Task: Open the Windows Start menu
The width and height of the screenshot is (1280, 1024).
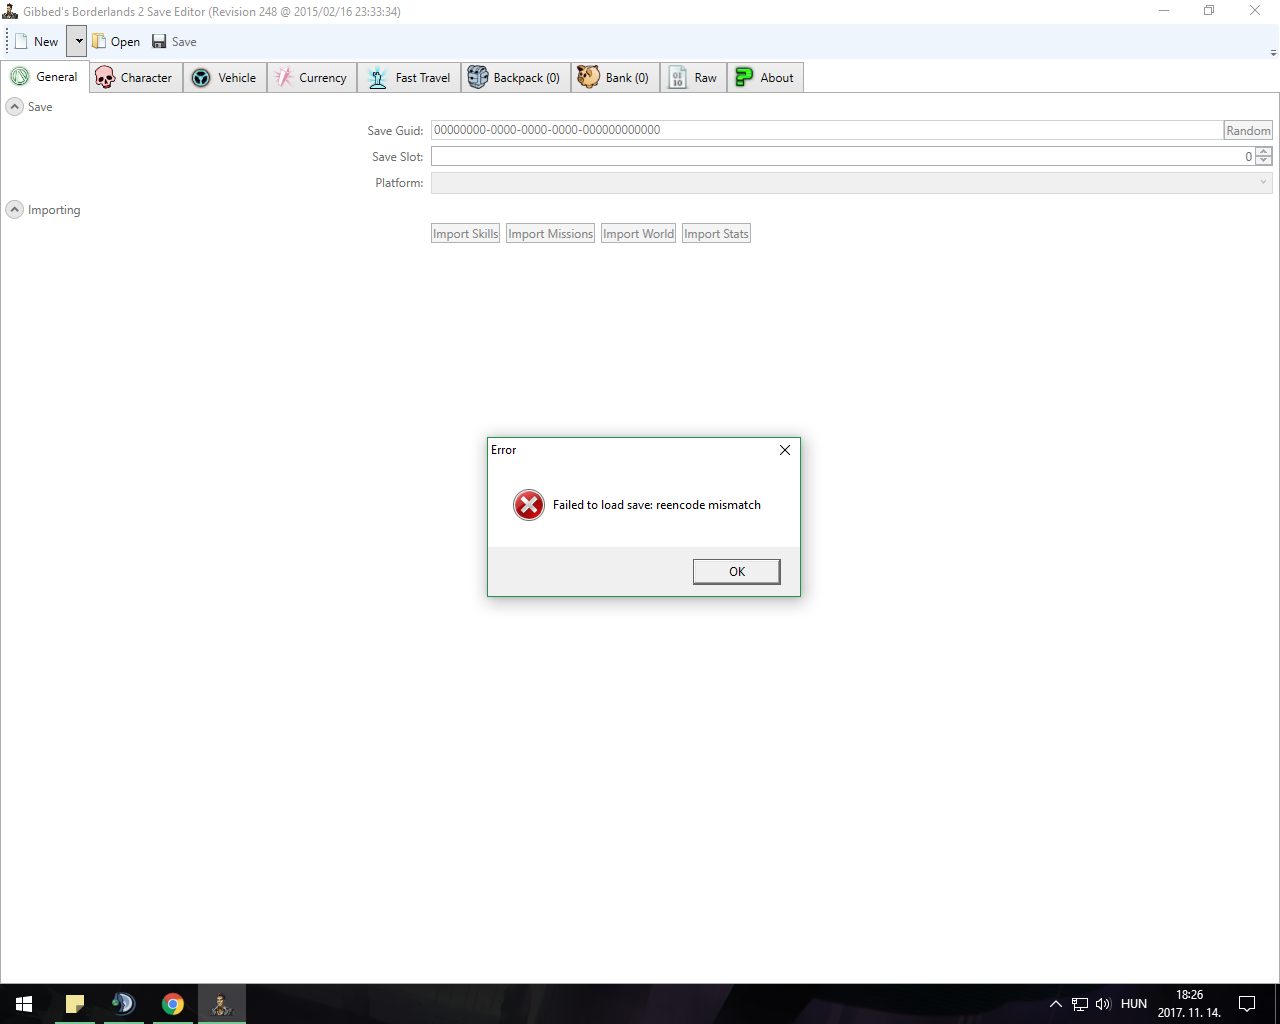Action: click(x=24, y=1004)
